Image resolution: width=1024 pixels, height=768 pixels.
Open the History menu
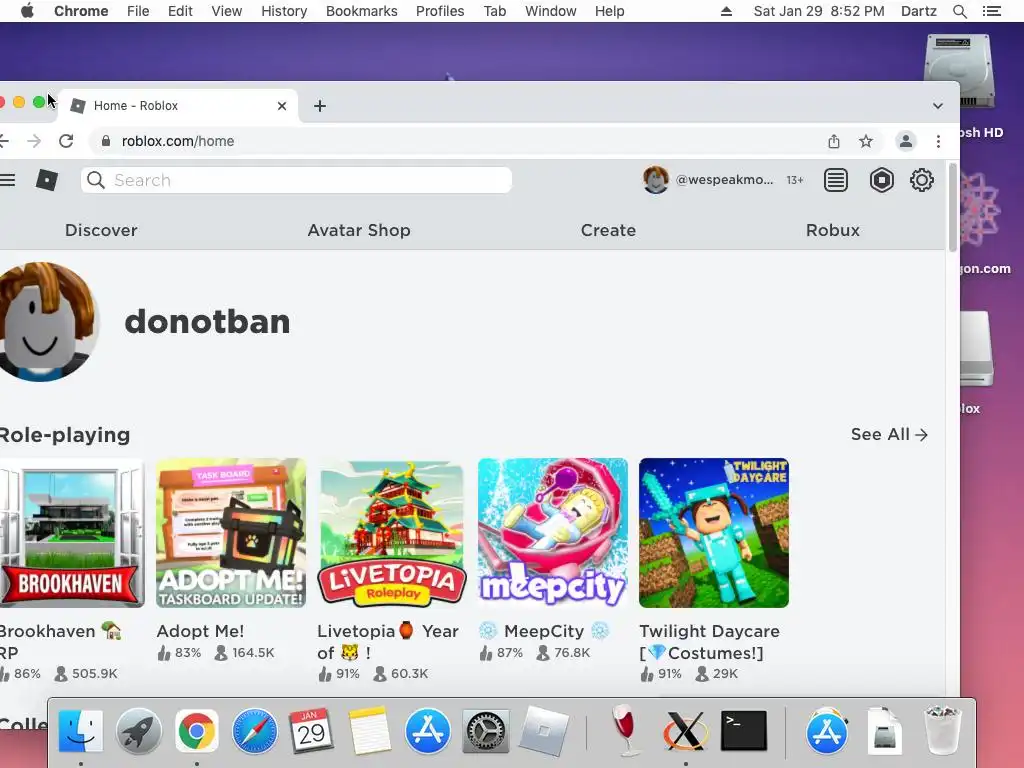point(284,11)
